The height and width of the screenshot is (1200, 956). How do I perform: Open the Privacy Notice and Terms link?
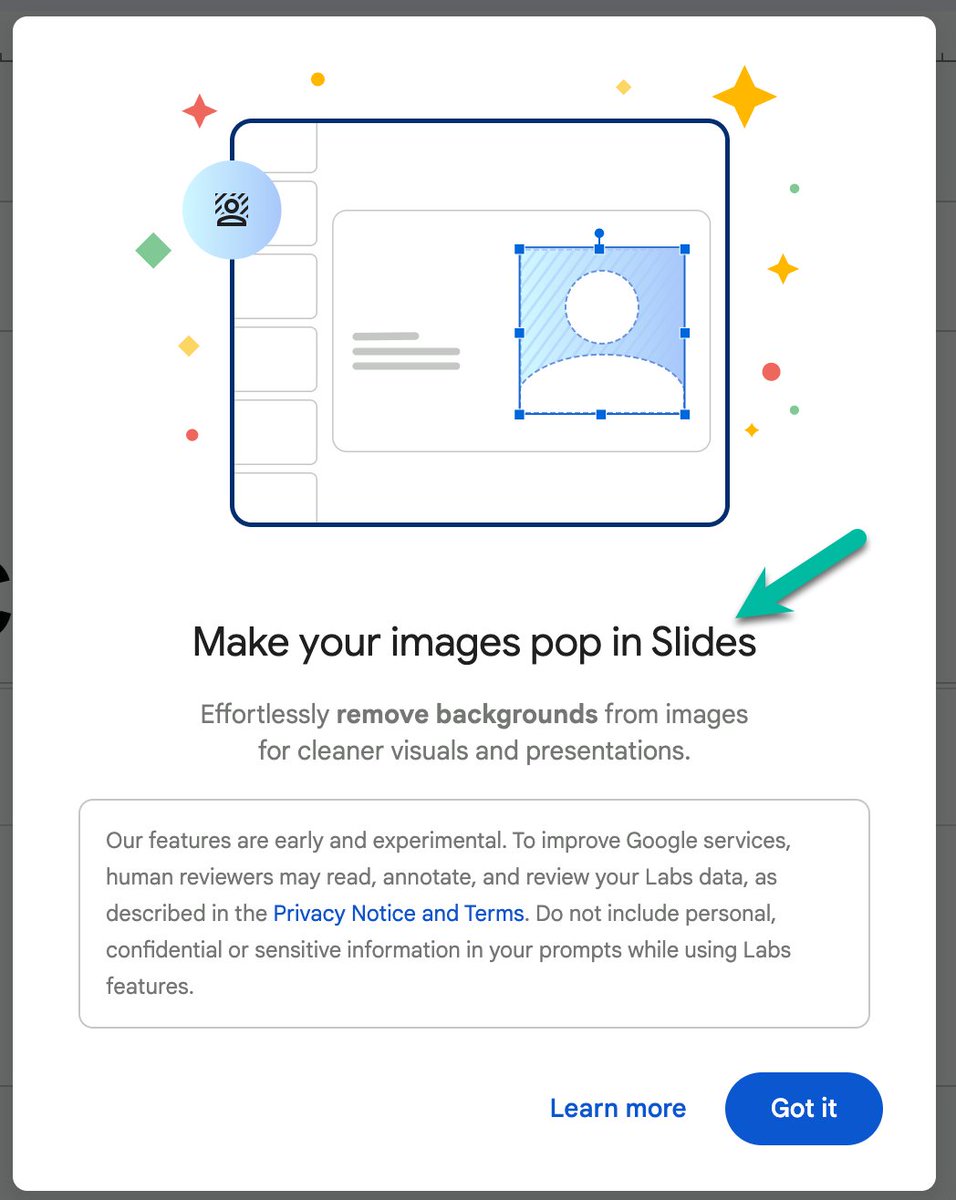pos(398,913)
